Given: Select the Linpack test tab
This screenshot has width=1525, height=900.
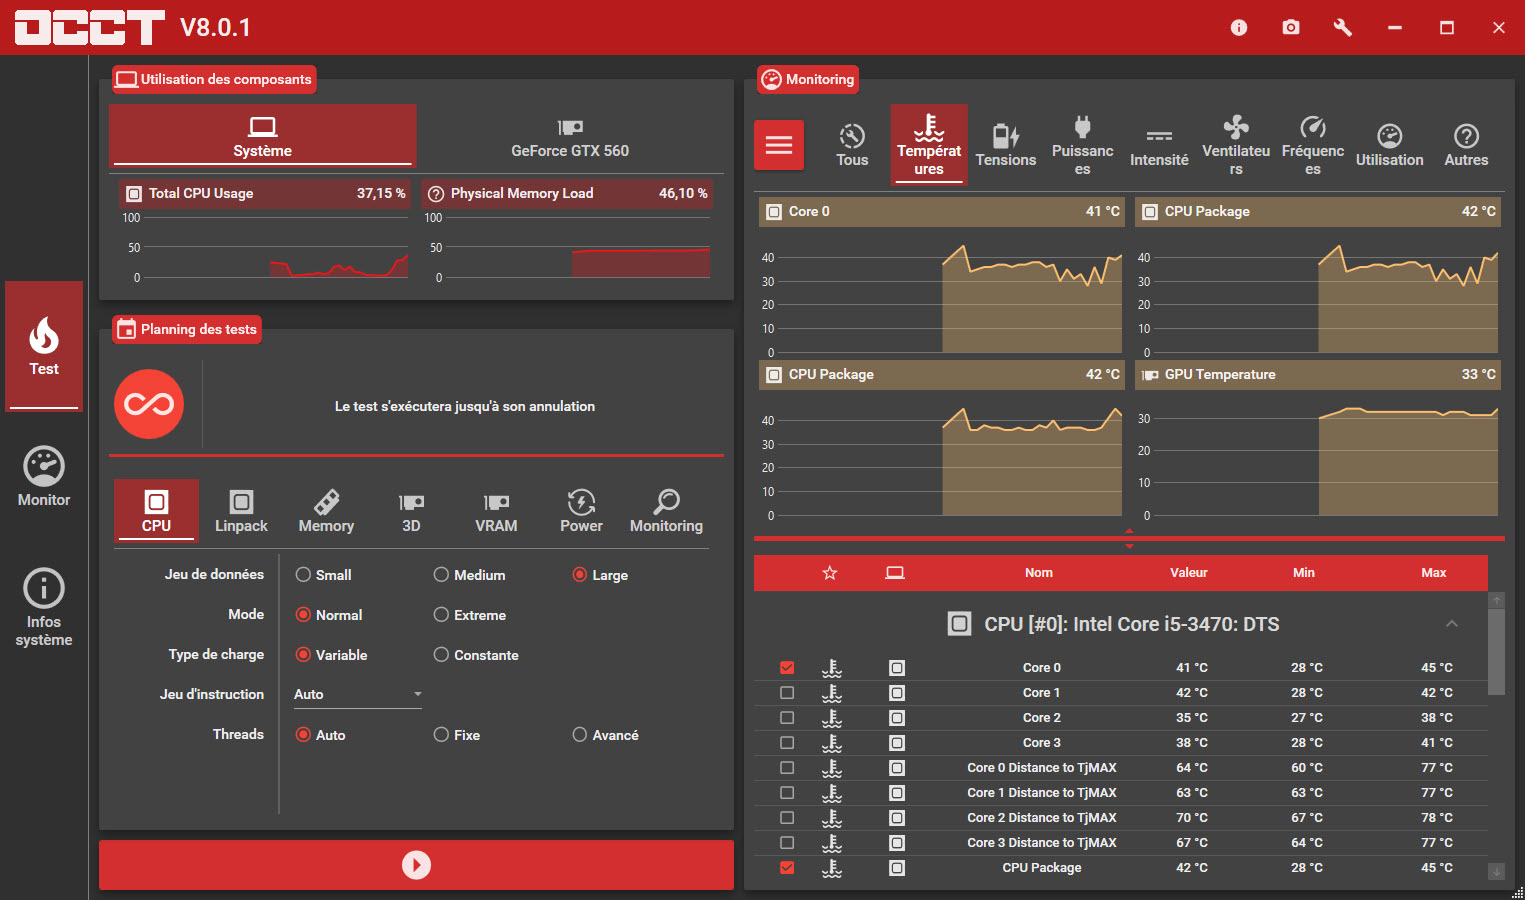Looking at the screenshot, I should (241, 511).
